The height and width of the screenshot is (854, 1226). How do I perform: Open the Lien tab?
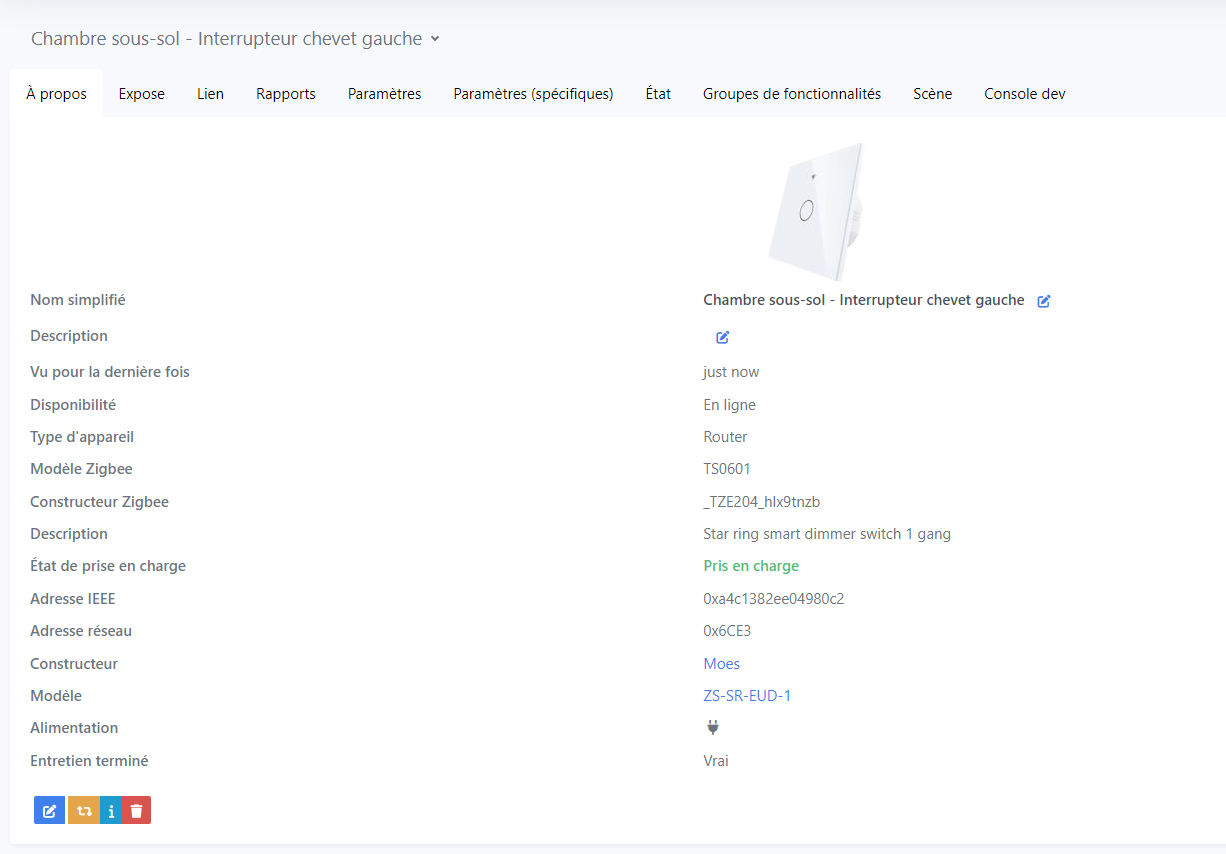[210, 94]
